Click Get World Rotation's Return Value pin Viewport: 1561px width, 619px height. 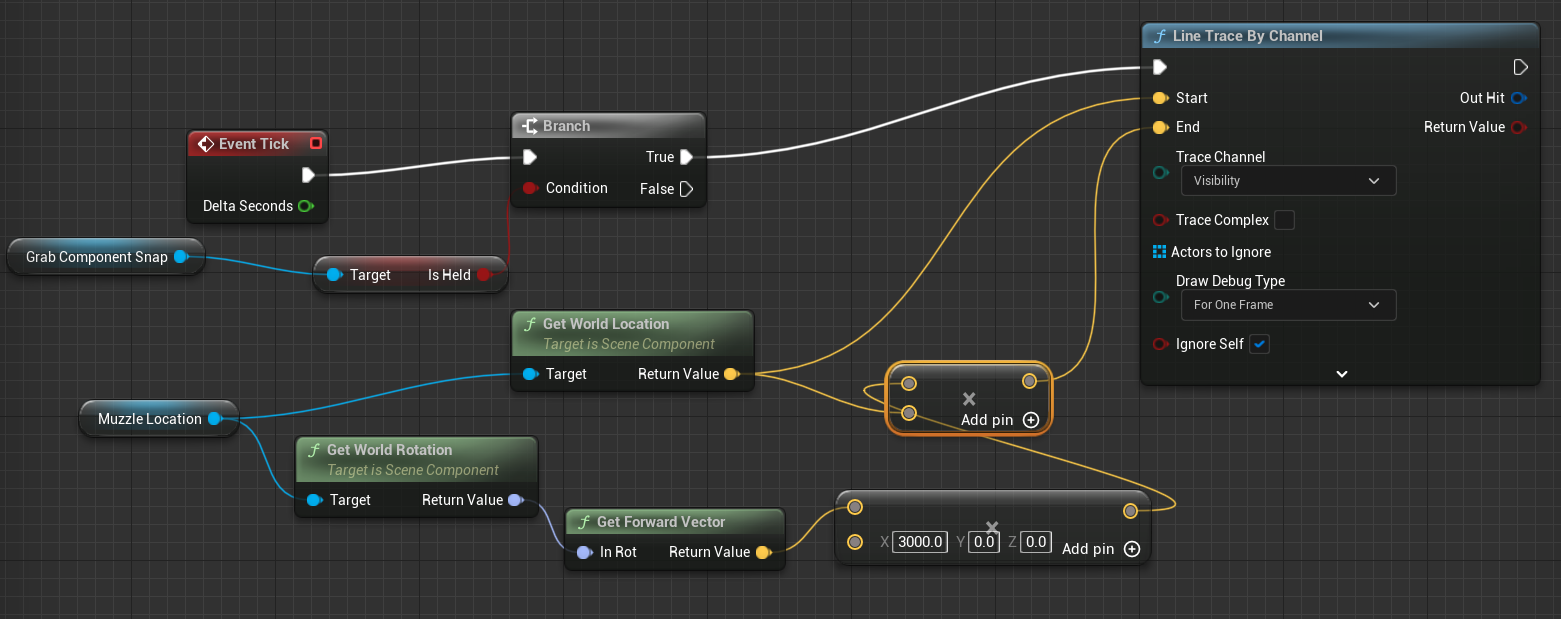[x=514, y=500]
